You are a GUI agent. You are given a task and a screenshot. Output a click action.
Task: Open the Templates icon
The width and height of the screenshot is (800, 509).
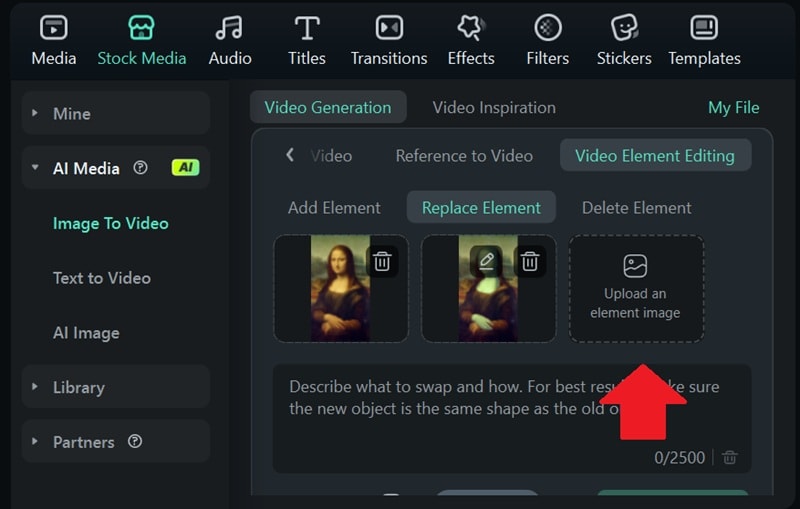pos(704,28)
